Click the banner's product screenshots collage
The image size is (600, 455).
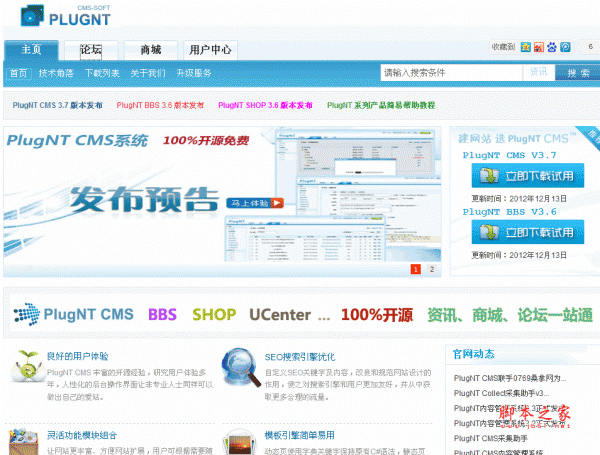332,196
